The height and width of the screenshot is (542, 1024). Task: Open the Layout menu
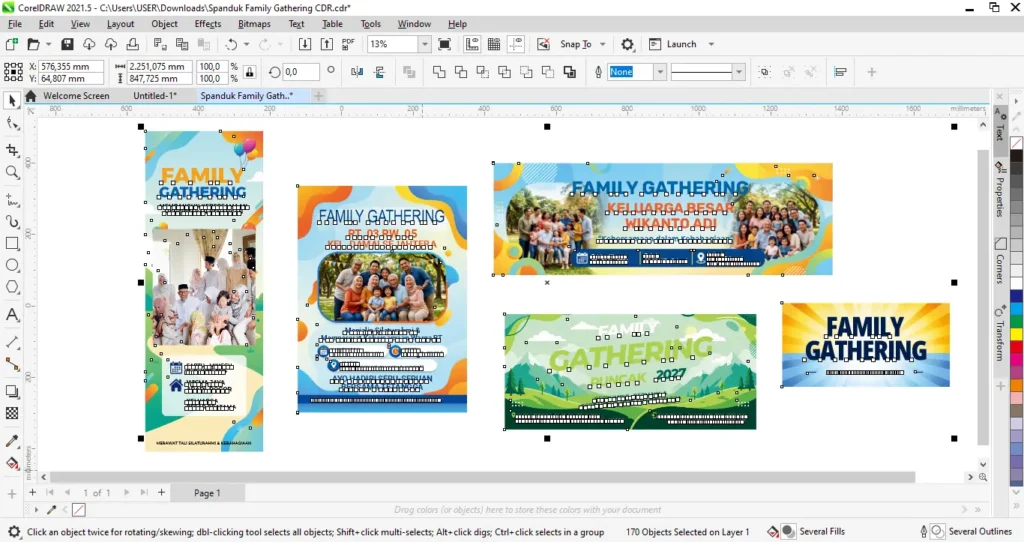[120, 24]
